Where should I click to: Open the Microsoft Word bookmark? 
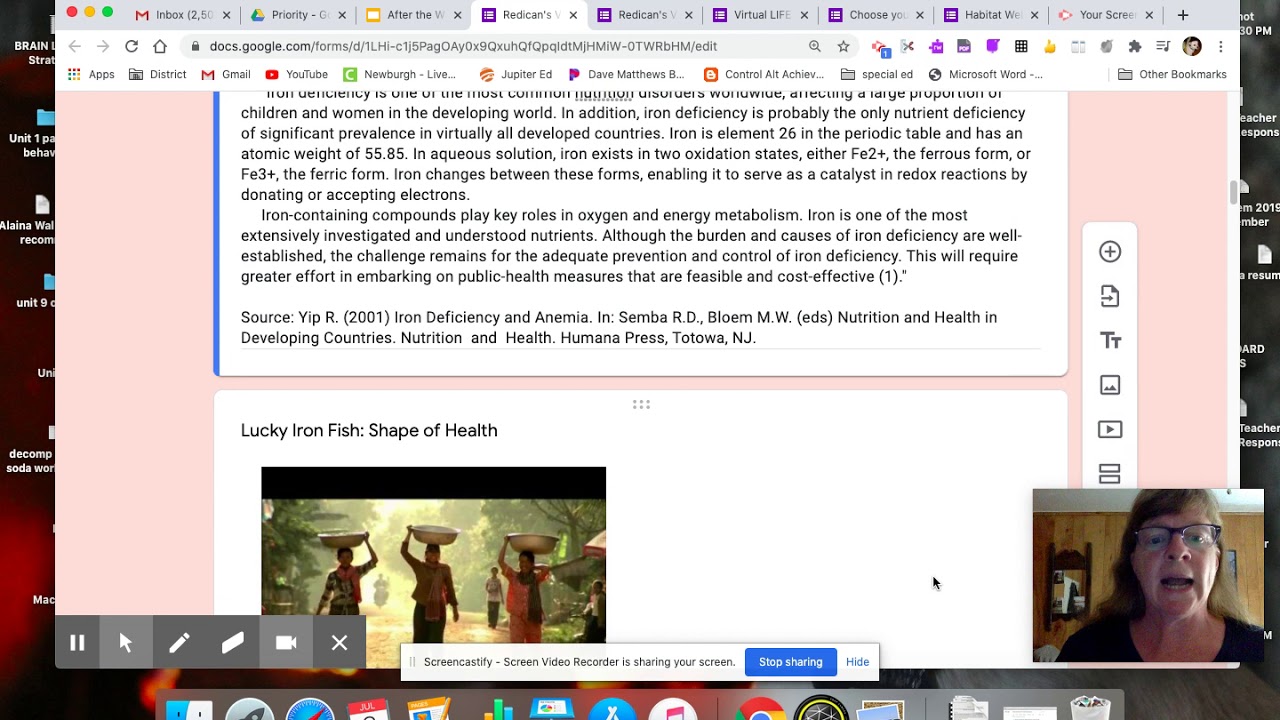pyautogui.click(x=986, y=74)
